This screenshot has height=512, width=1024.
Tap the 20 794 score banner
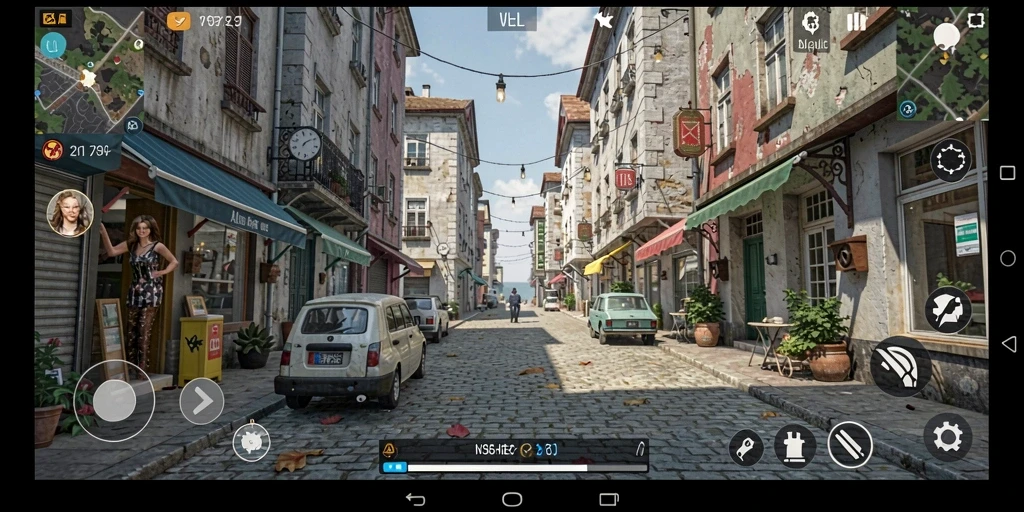tap(79, 151)
